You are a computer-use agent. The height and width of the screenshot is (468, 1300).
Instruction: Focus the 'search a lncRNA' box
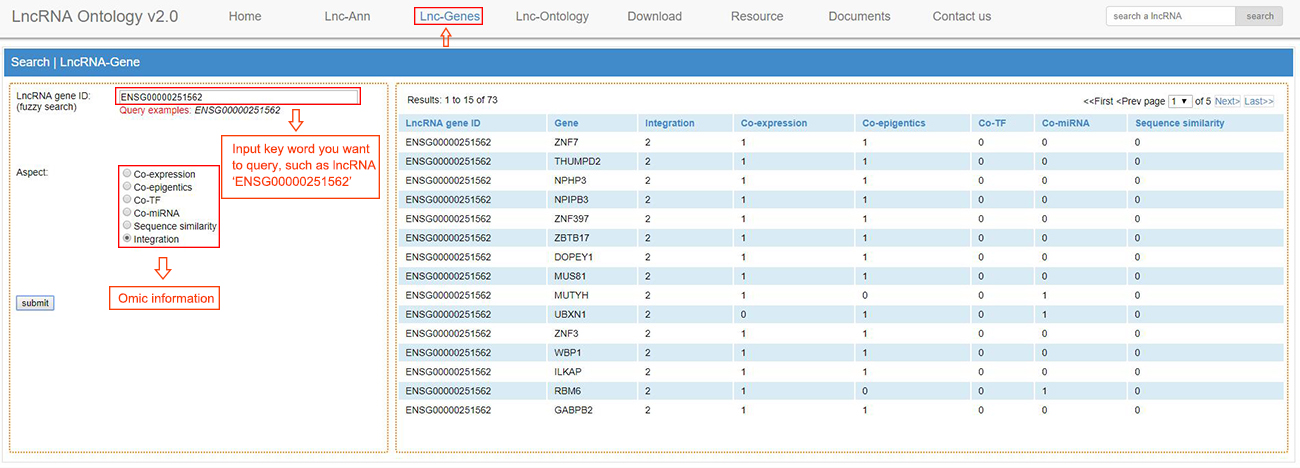click(1170, 16)
